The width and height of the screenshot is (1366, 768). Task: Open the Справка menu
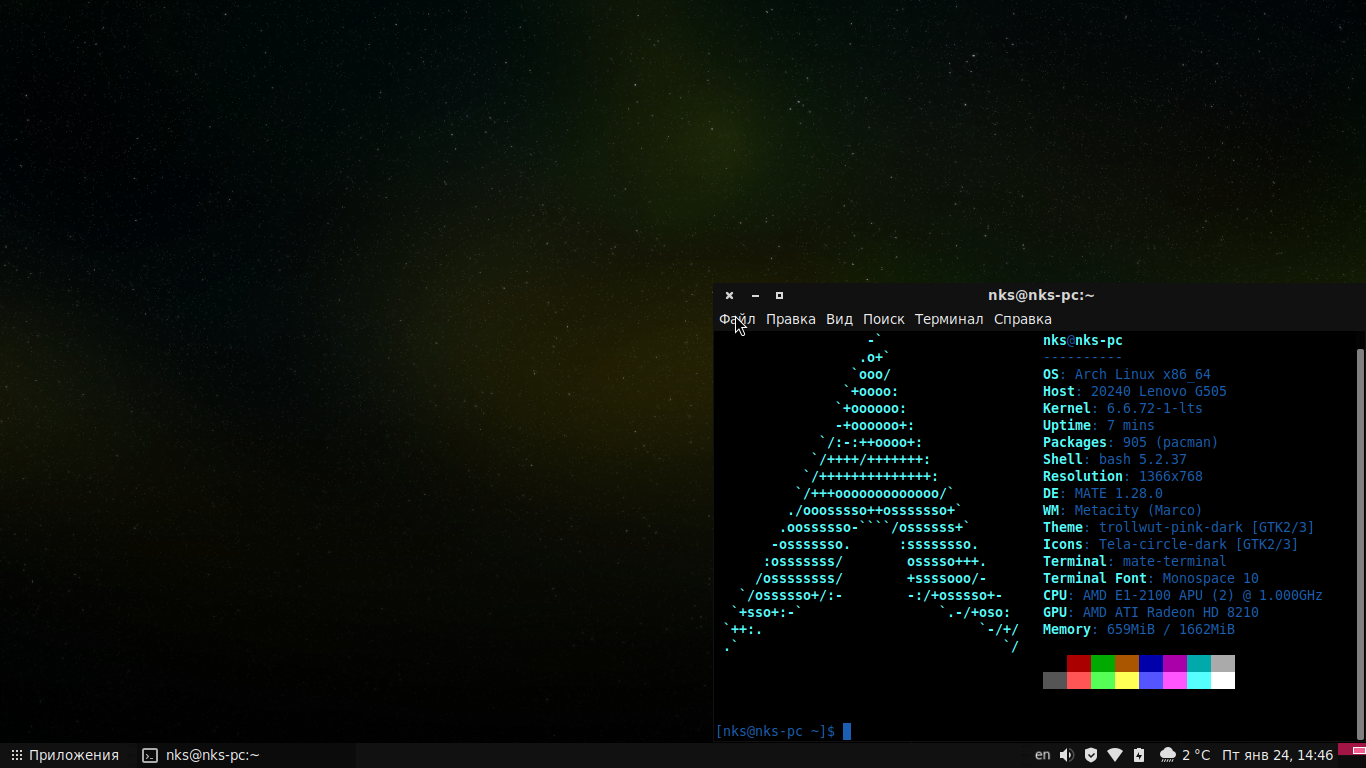pyautogui.click(x=1023, y=319)
